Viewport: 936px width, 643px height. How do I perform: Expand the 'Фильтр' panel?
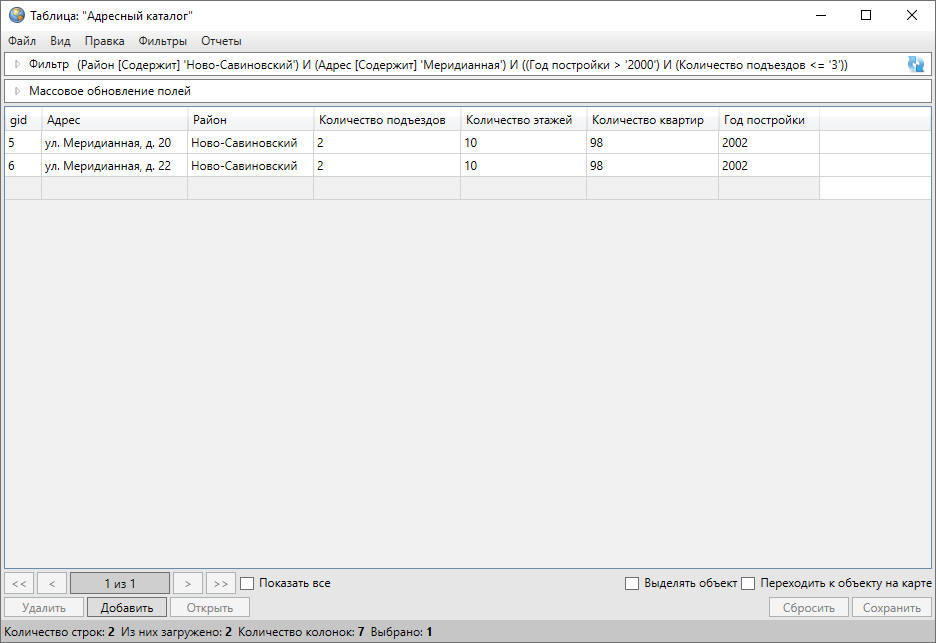17,65
